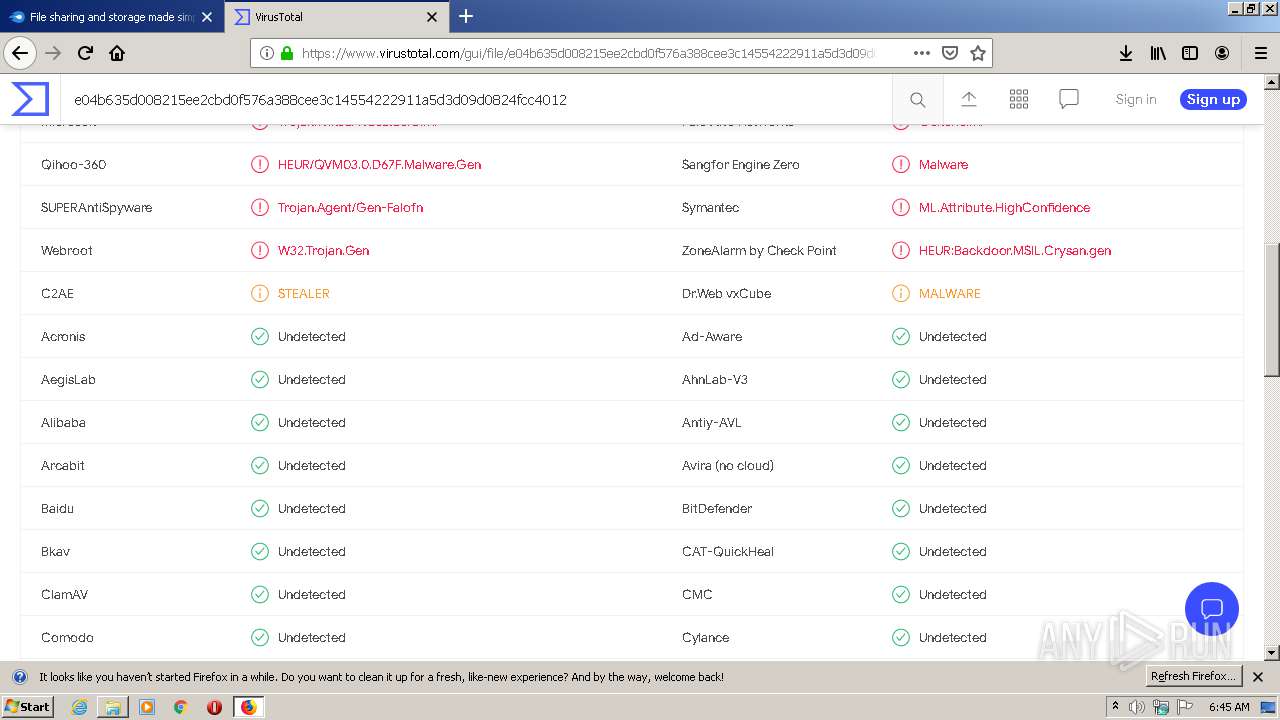The width and height of the screenshot is (1280, 720).
Task: Click scrollbar down arrow
Action: (1272, 653)
